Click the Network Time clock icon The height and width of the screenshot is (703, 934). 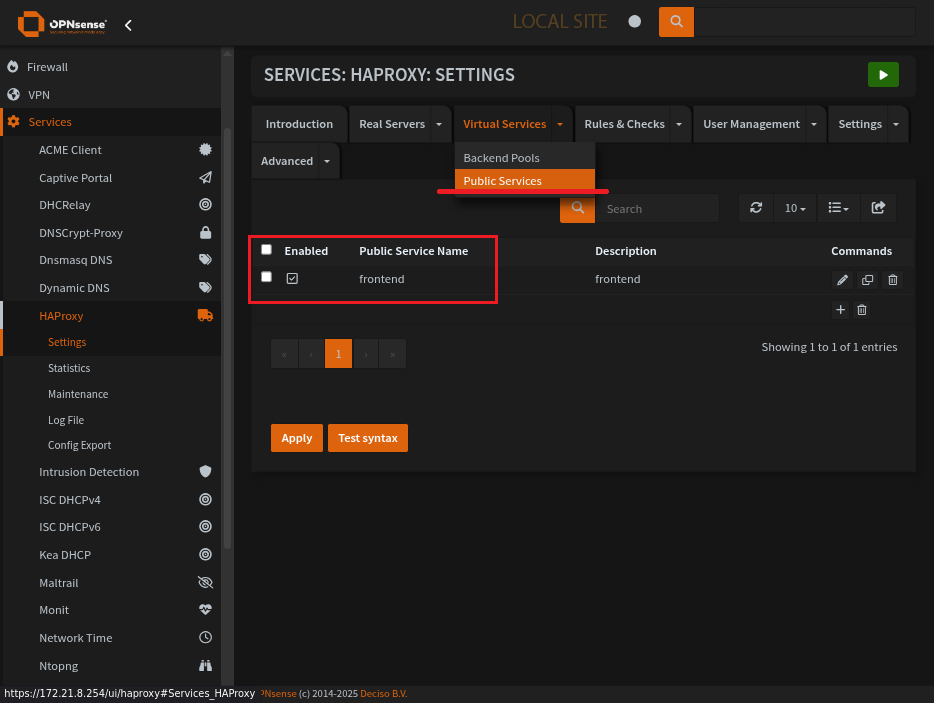click(206, 637)
